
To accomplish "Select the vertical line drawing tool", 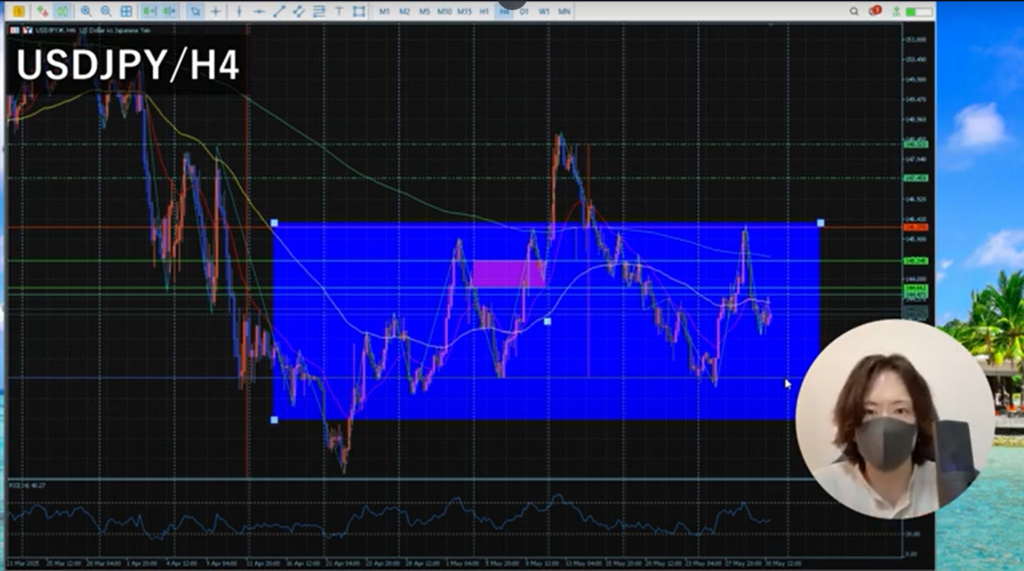I will pyautogui.click(x=239, y=11).
